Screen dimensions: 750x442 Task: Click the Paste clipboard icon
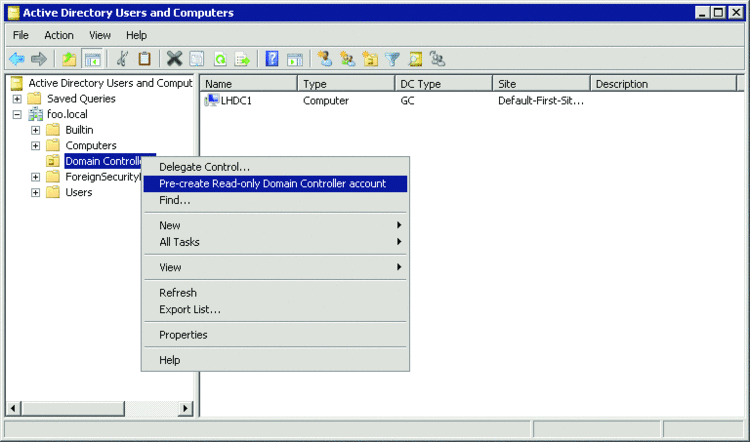[x=144, y=59]
